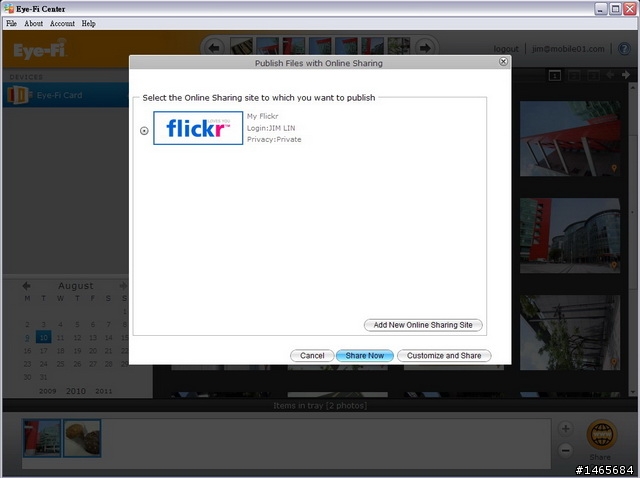Click the single-view layout icon above gallery

[555, 76]
